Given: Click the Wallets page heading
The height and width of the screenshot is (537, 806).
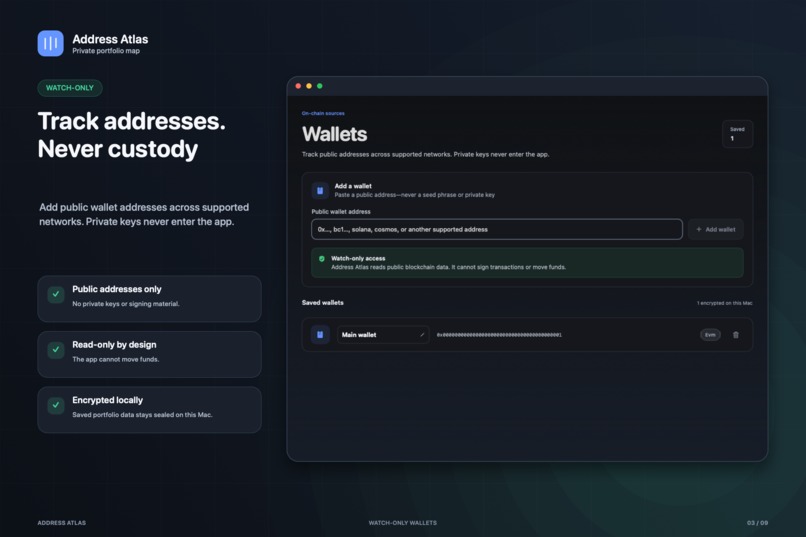Looking at the screenshot, I should click(x=335, y=134).
